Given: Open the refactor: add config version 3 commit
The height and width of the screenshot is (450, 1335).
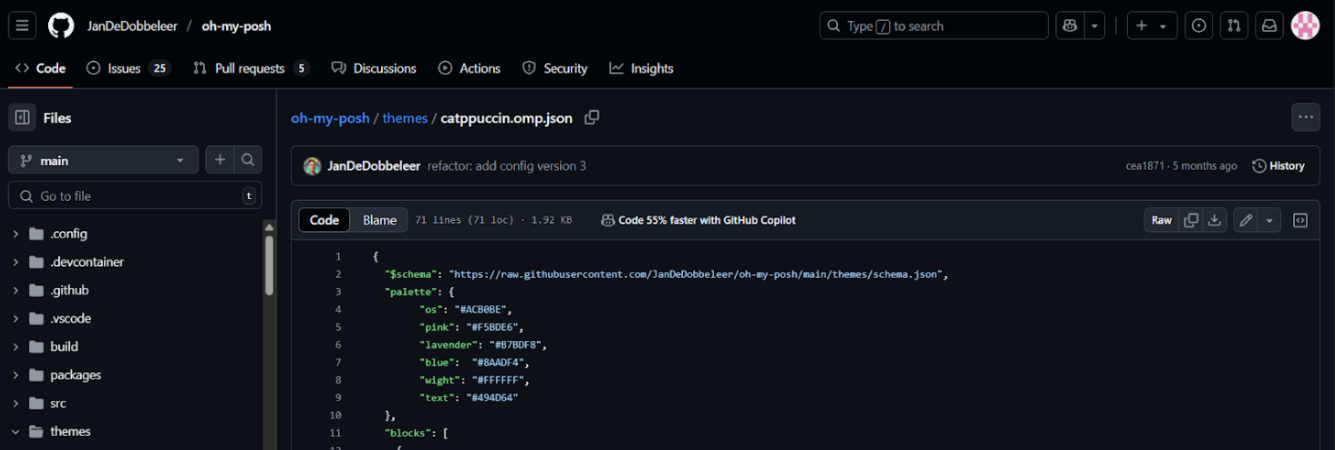Looking at the screenshot, I should (x=507, y=166).
